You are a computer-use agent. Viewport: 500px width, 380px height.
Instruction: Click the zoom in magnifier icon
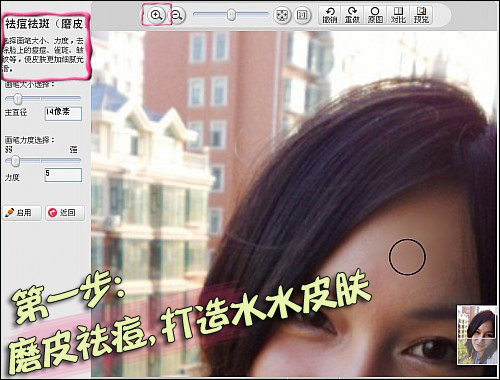pos(156,15)
